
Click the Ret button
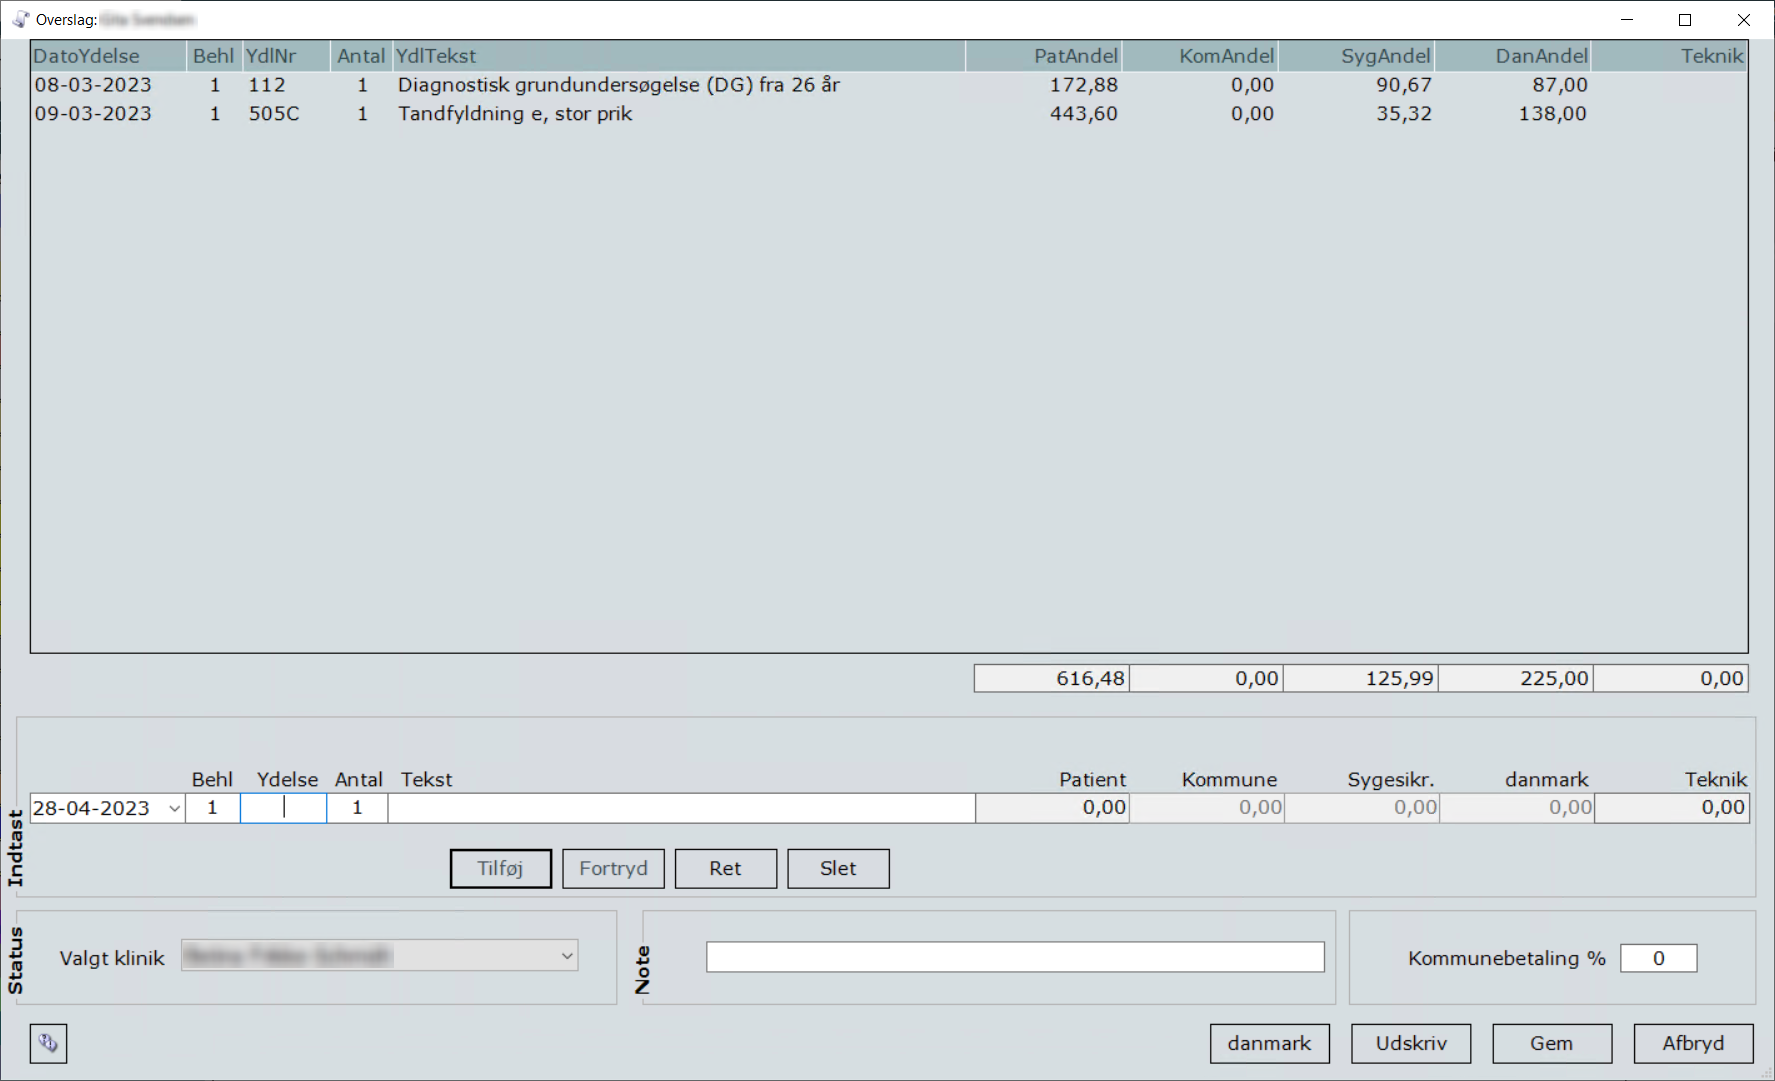coord(725,868)
